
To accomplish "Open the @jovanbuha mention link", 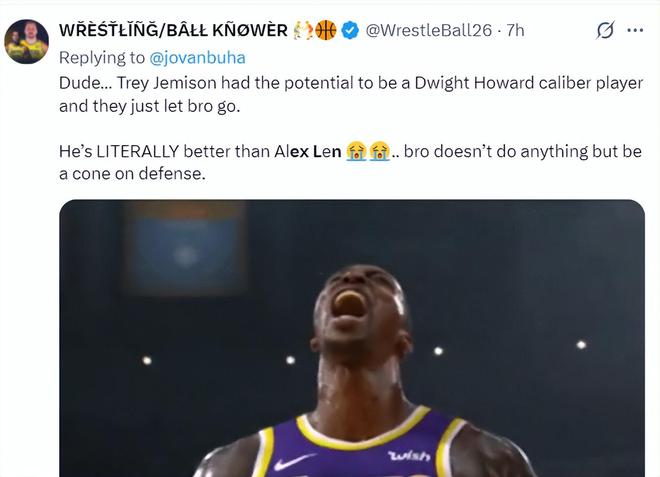I will click(199, 57).
